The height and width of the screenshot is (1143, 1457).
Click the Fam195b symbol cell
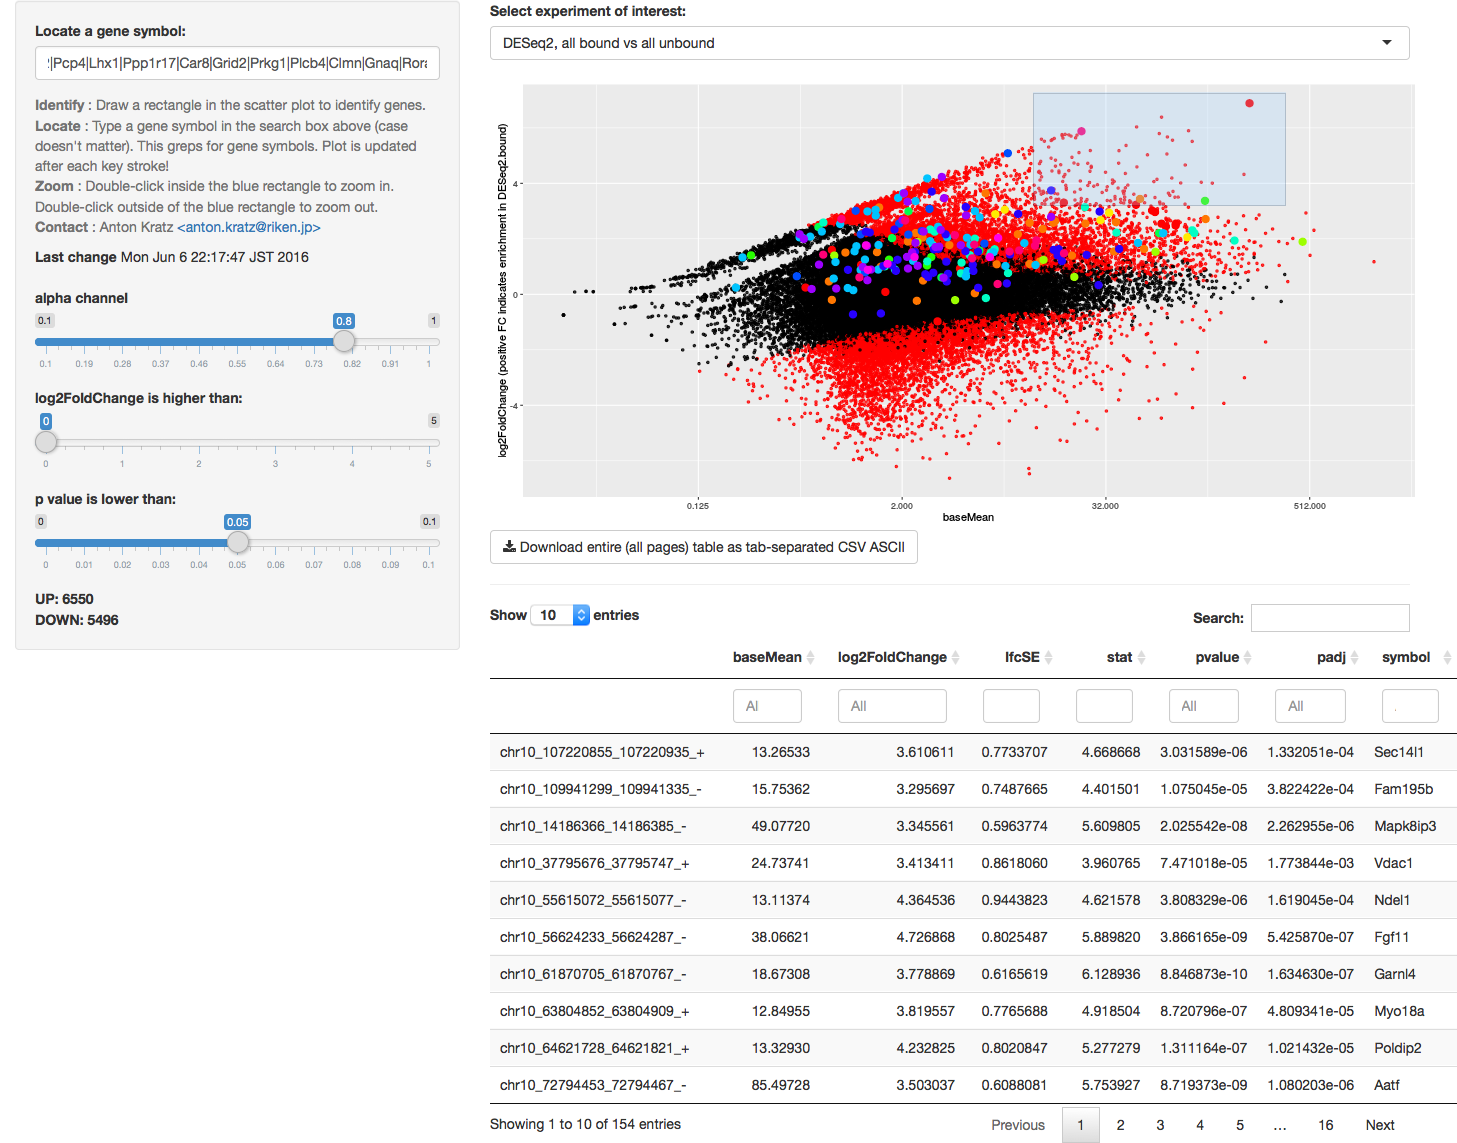click(x=1403, y=789)
